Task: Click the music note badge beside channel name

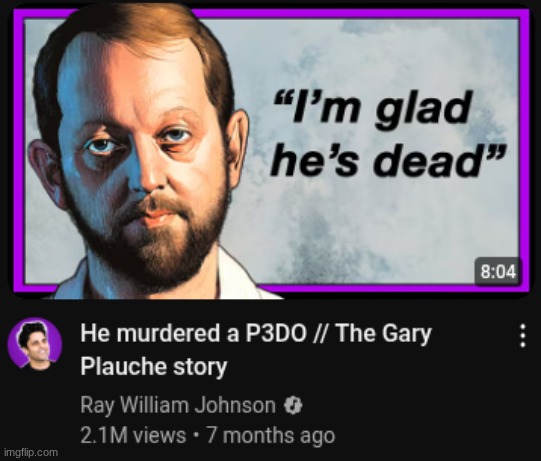Action: [293, 405]
